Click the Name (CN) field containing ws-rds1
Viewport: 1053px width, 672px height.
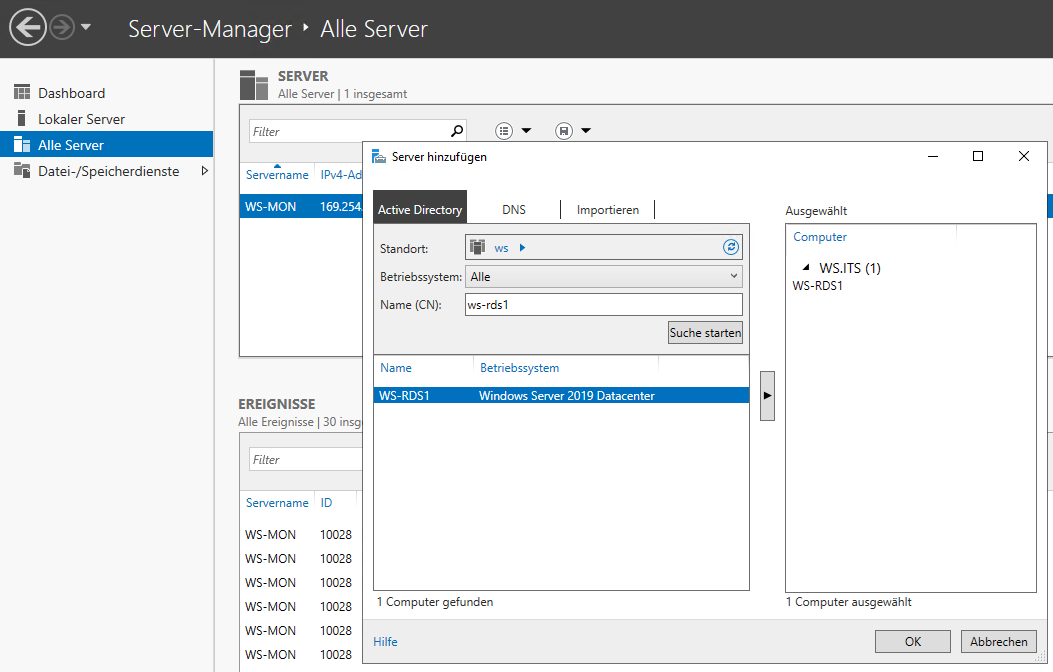(604, 304)
